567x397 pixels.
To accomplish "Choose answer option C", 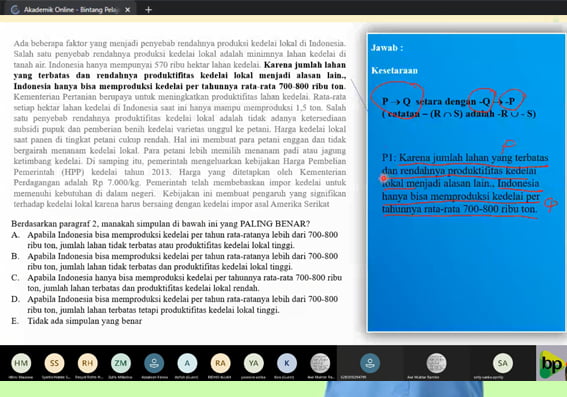I will tap(176, 283).
